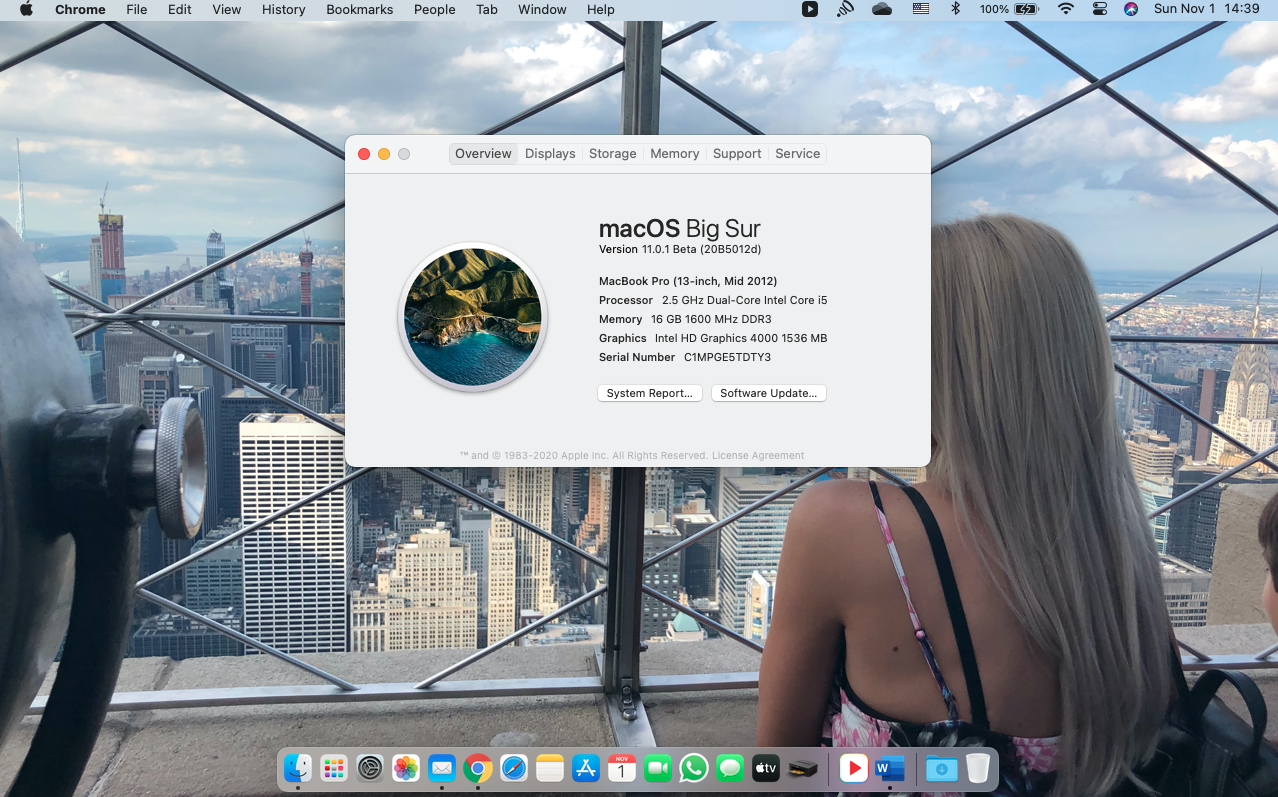Click the Big Sur artwork image
Viewport: 1278px width, 797px height.
click(x=473, y=317)
